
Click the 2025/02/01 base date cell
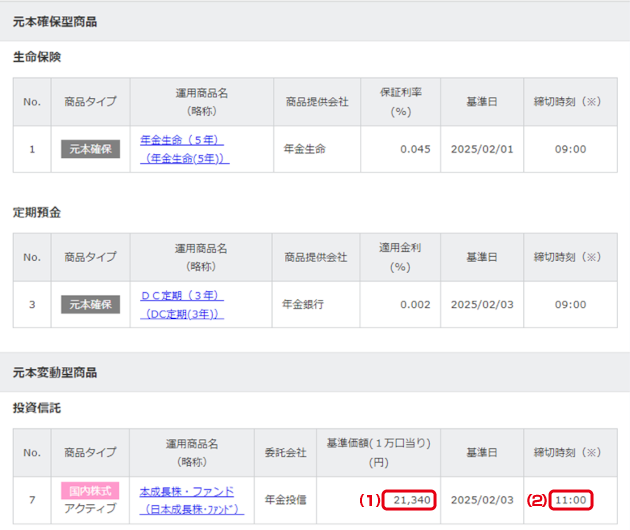[x=481, y=149]
